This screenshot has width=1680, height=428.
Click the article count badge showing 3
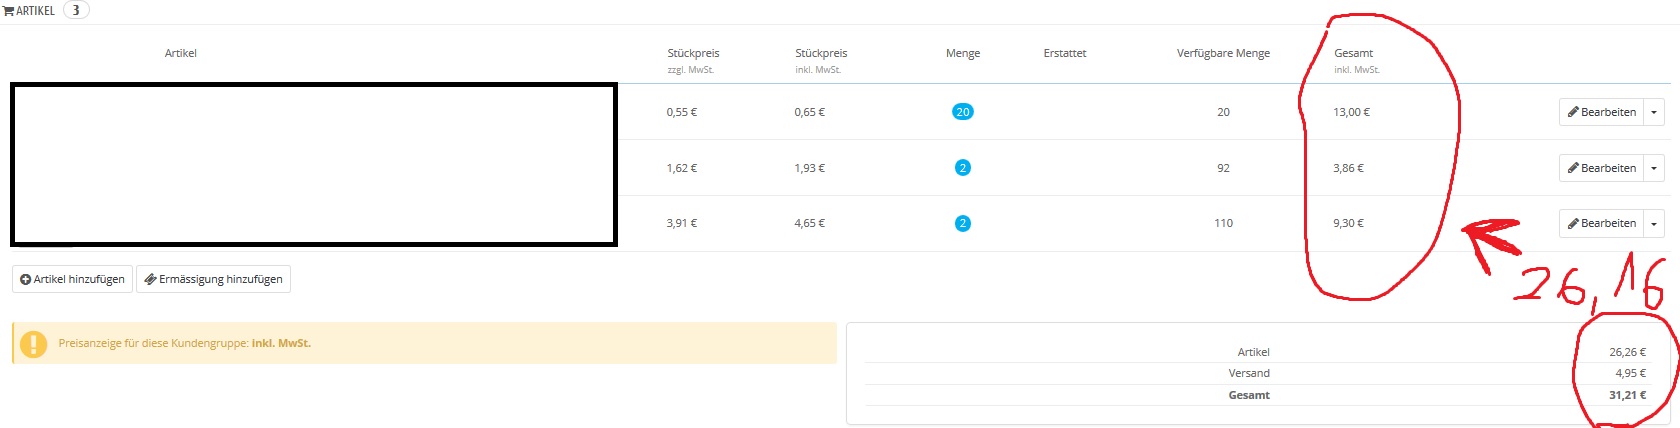coord(76,10)
